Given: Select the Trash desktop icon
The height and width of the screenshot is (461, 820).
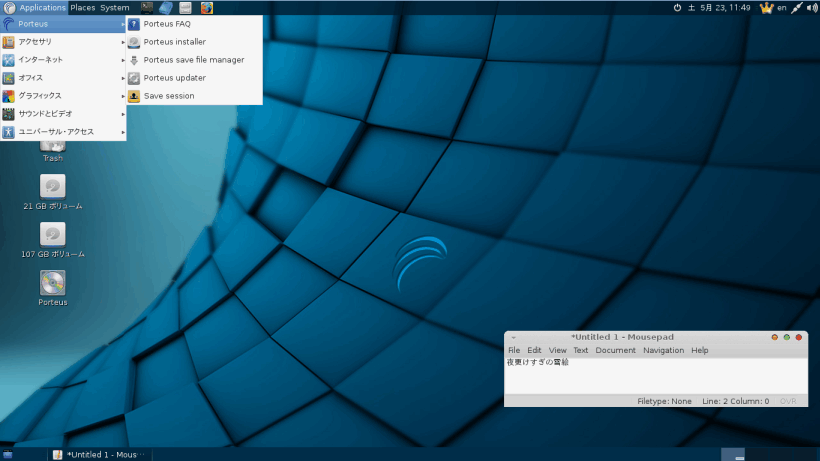Looking at the screenshot, I should point(52,151).
